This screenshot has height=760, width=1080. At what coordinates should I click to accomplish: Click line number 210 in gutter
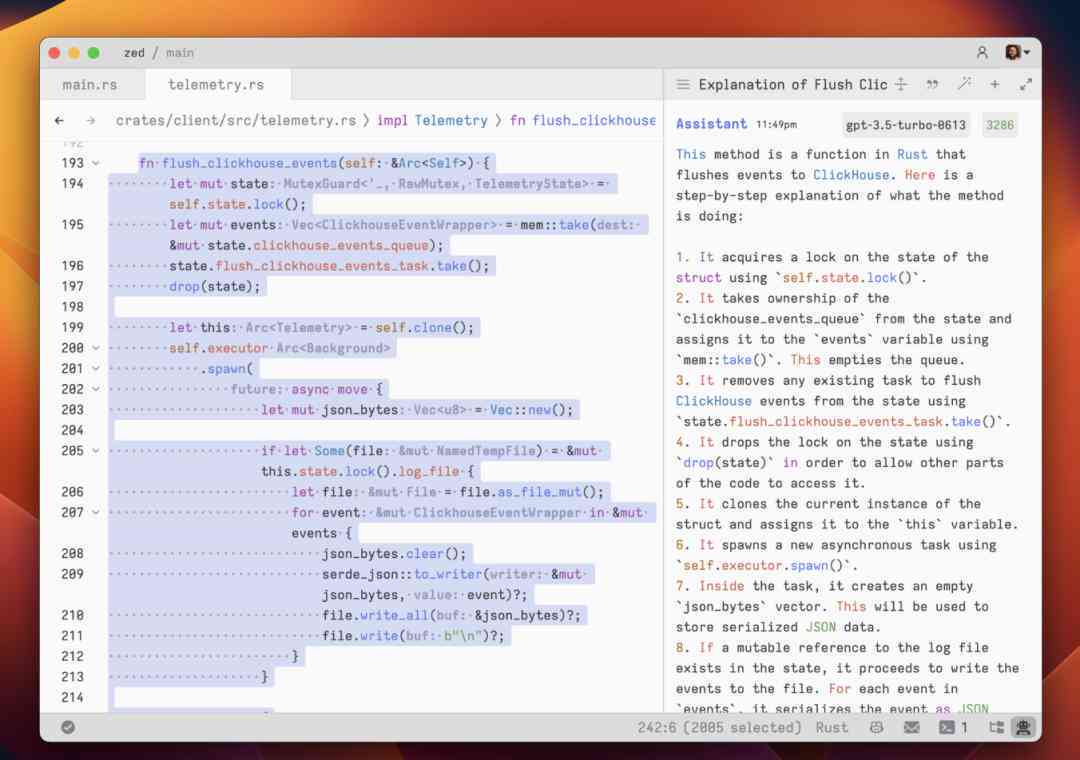[x=72, y=615]
